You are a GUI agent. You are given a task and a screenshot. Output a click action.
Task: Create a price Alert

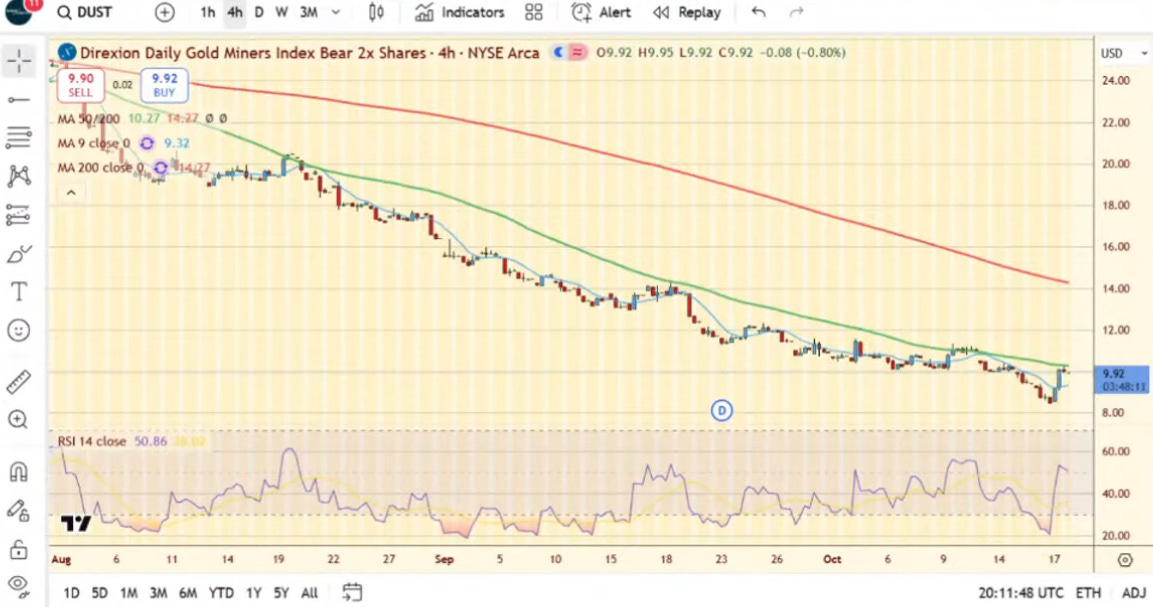coord(602,13)
